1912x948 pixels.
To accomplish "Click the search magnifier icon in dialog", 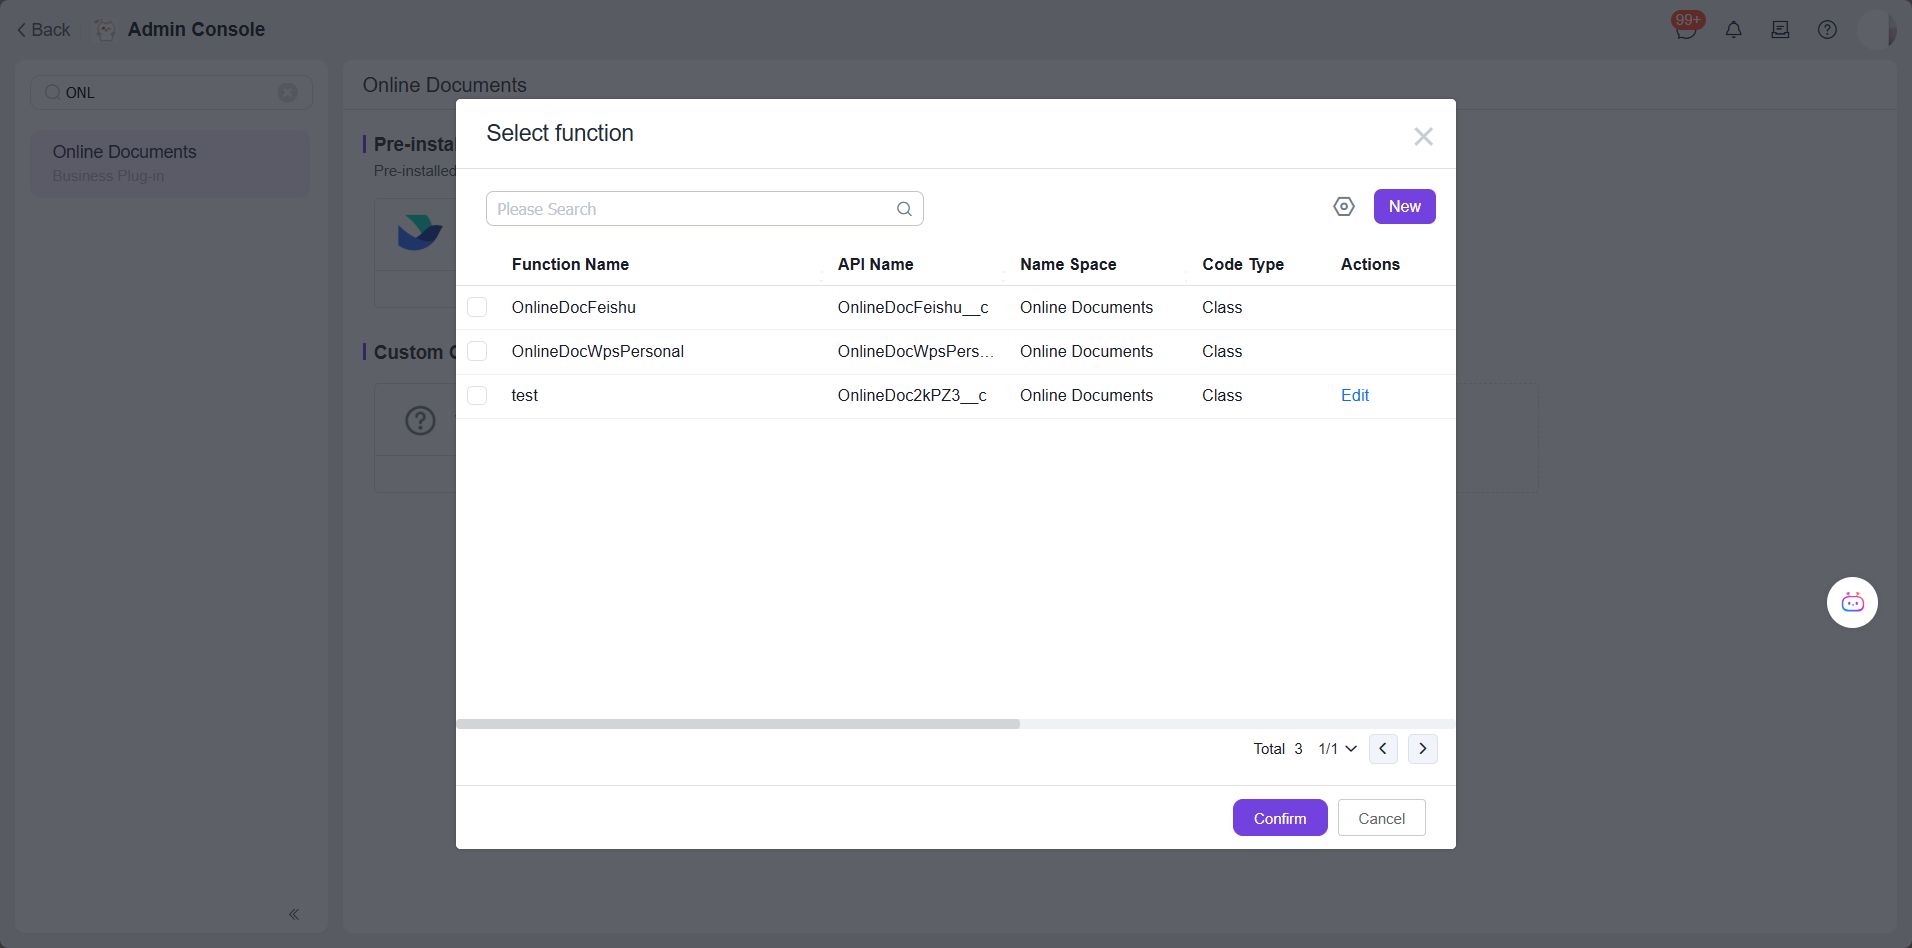I will point(904,209).
